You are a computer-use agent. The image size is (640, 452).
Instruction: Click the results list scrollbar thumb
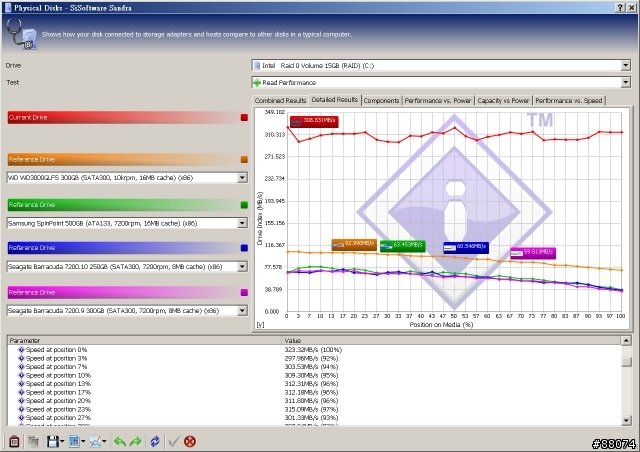tap(626, 362)
